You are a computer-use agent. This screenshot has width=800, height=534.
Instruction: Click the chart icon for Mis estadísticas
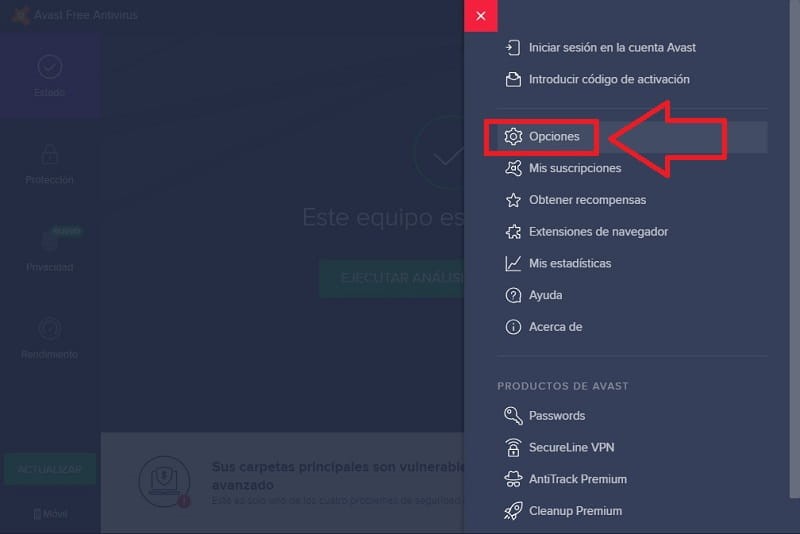click(513, 263)
